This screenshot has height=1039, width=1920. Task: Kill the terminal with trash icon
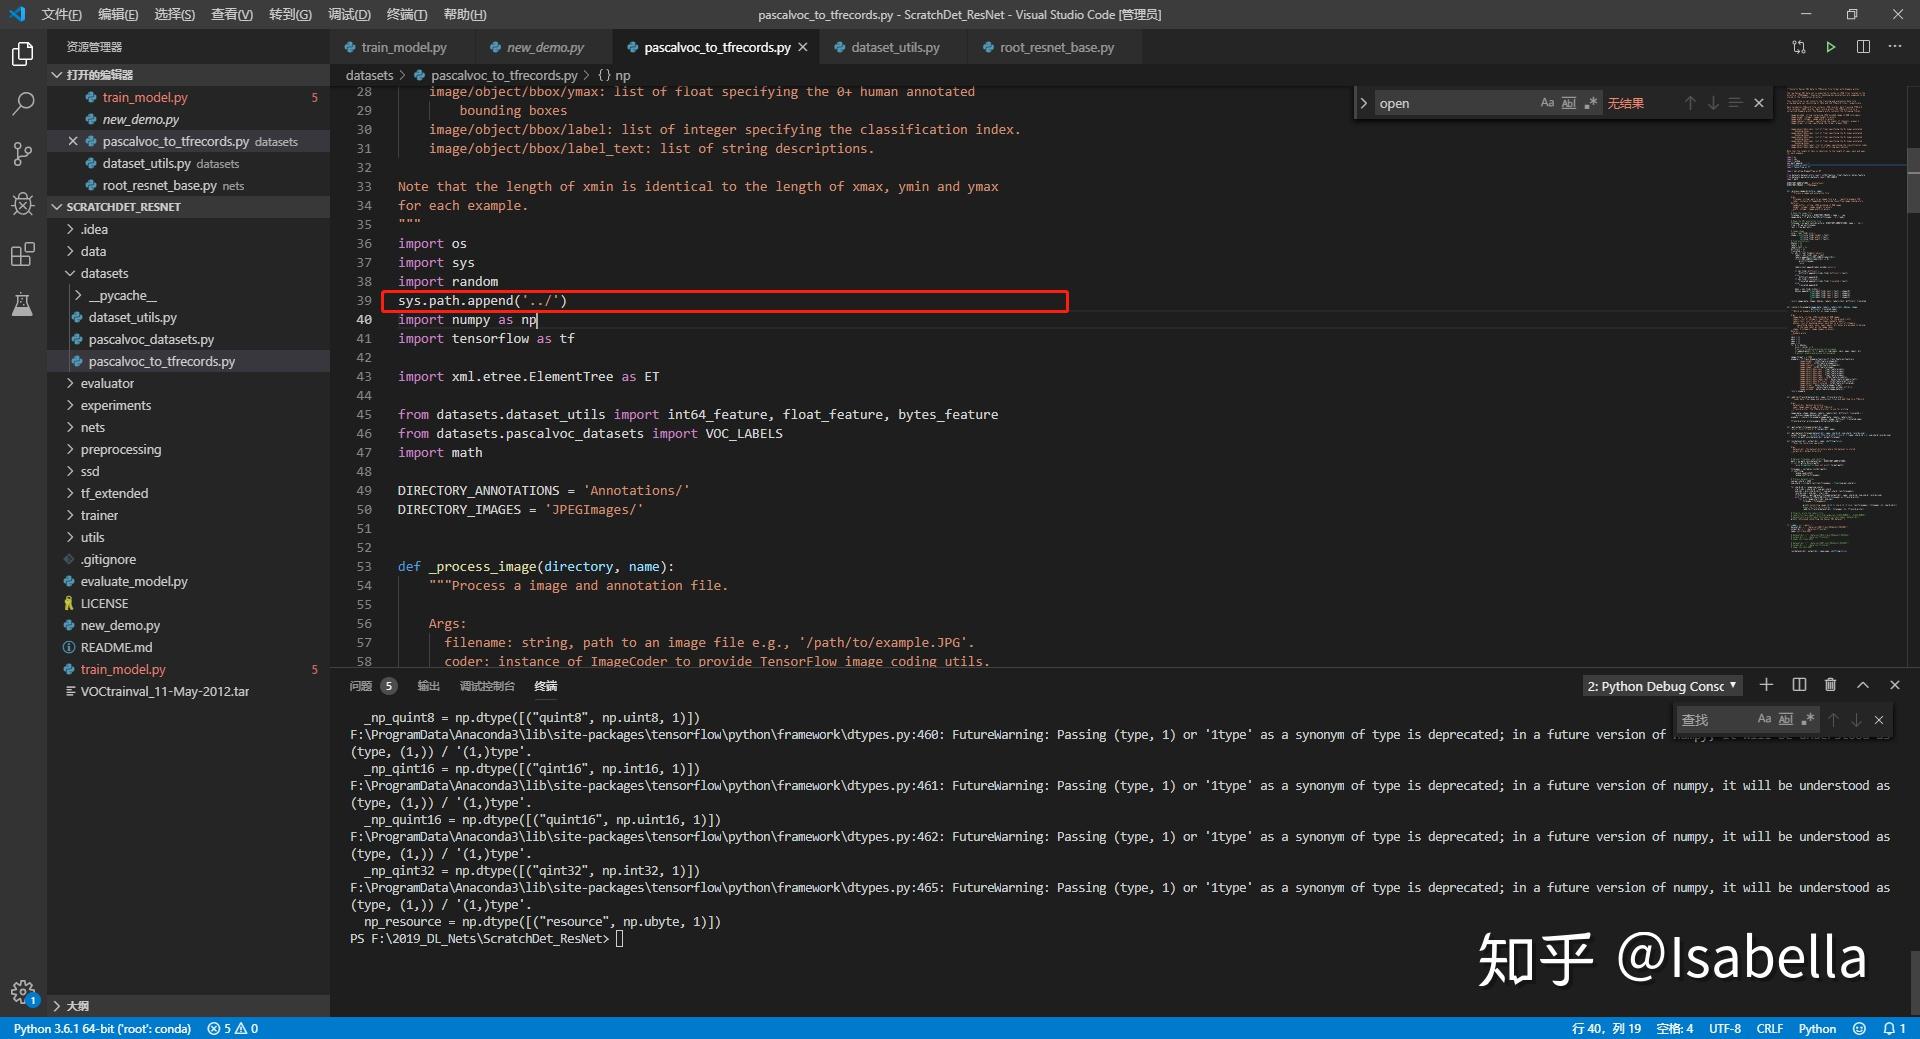click(x=1830, y=685)
